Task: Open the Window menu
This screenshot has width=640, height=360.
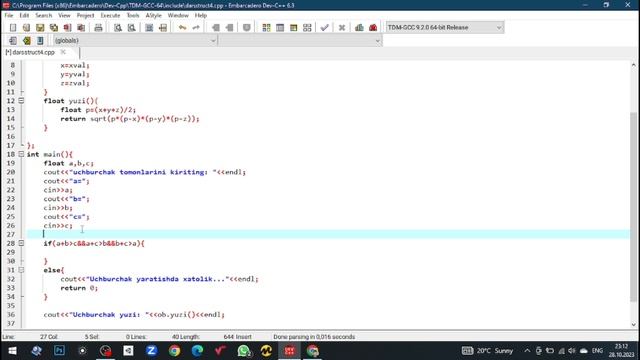Action: click(178, 15)
